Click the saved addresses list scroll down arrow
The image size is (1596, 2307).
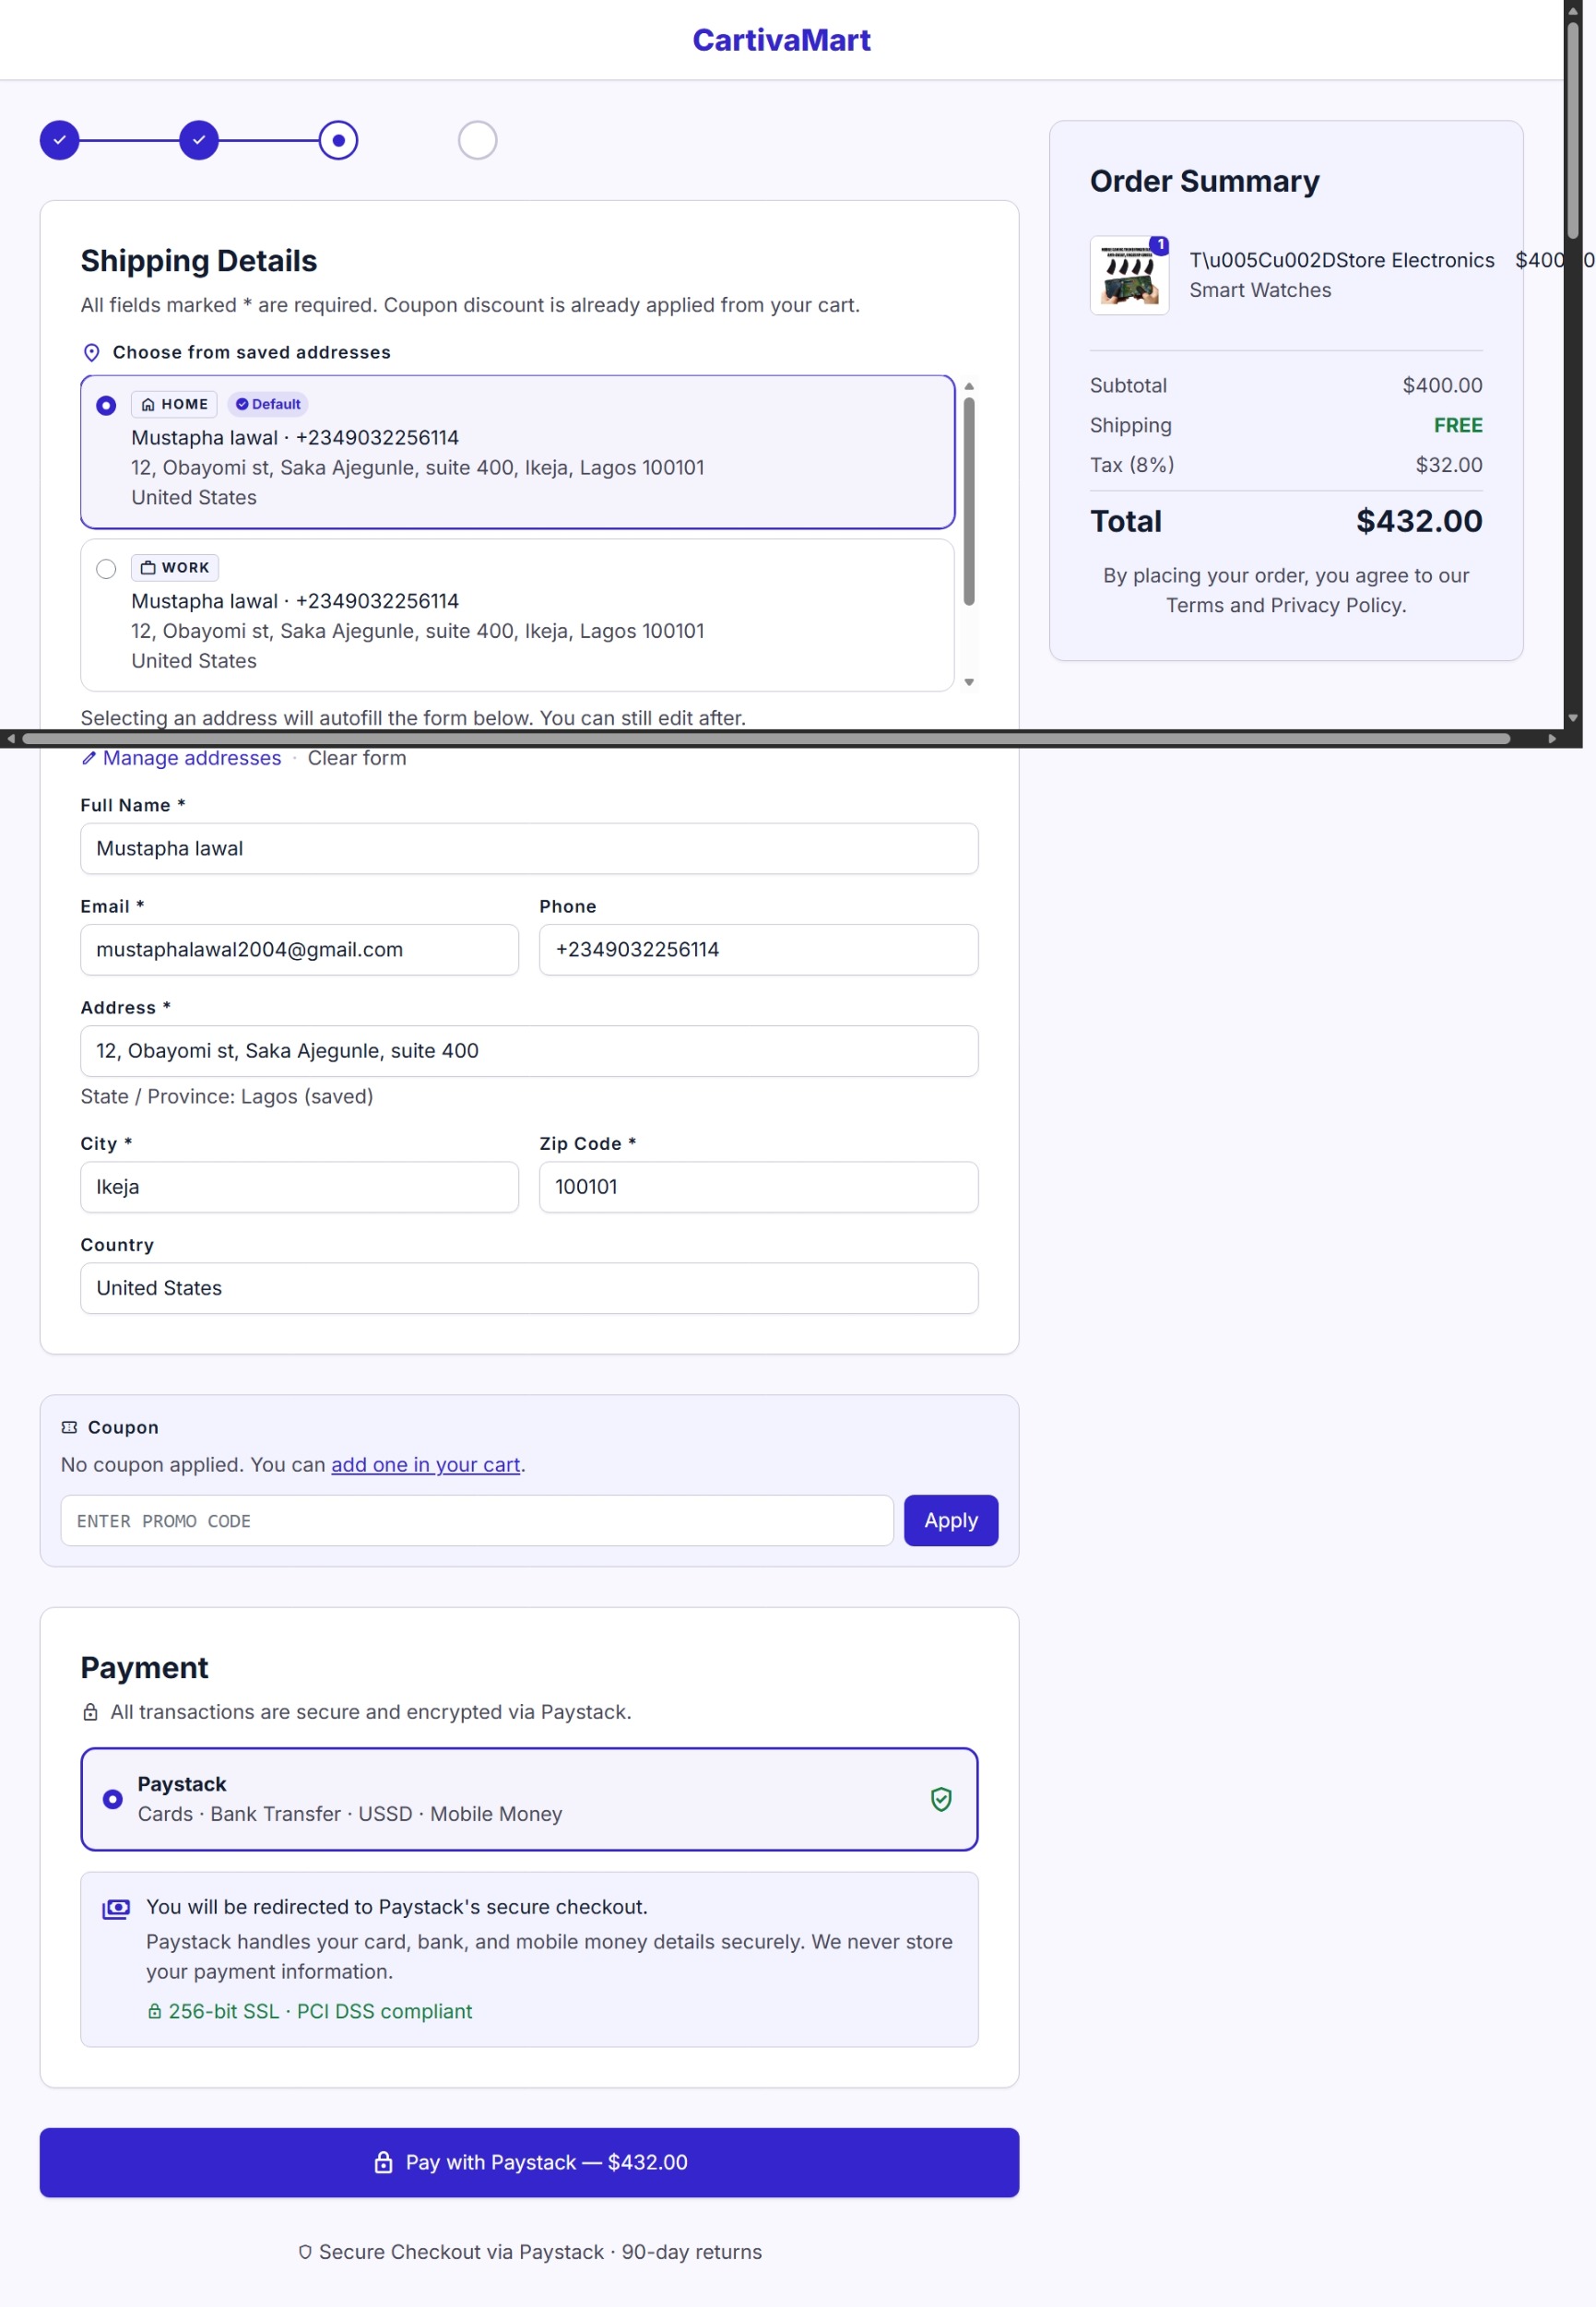[x=969, y=682]
